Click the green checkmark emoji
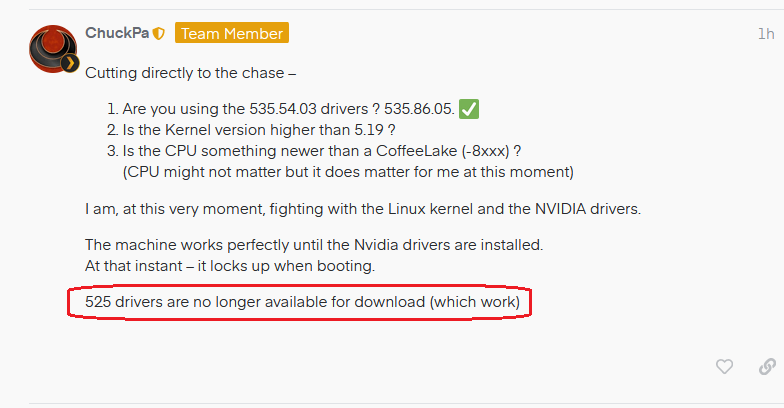The height and width of the screenshot is (408, 784). point(469,109)
